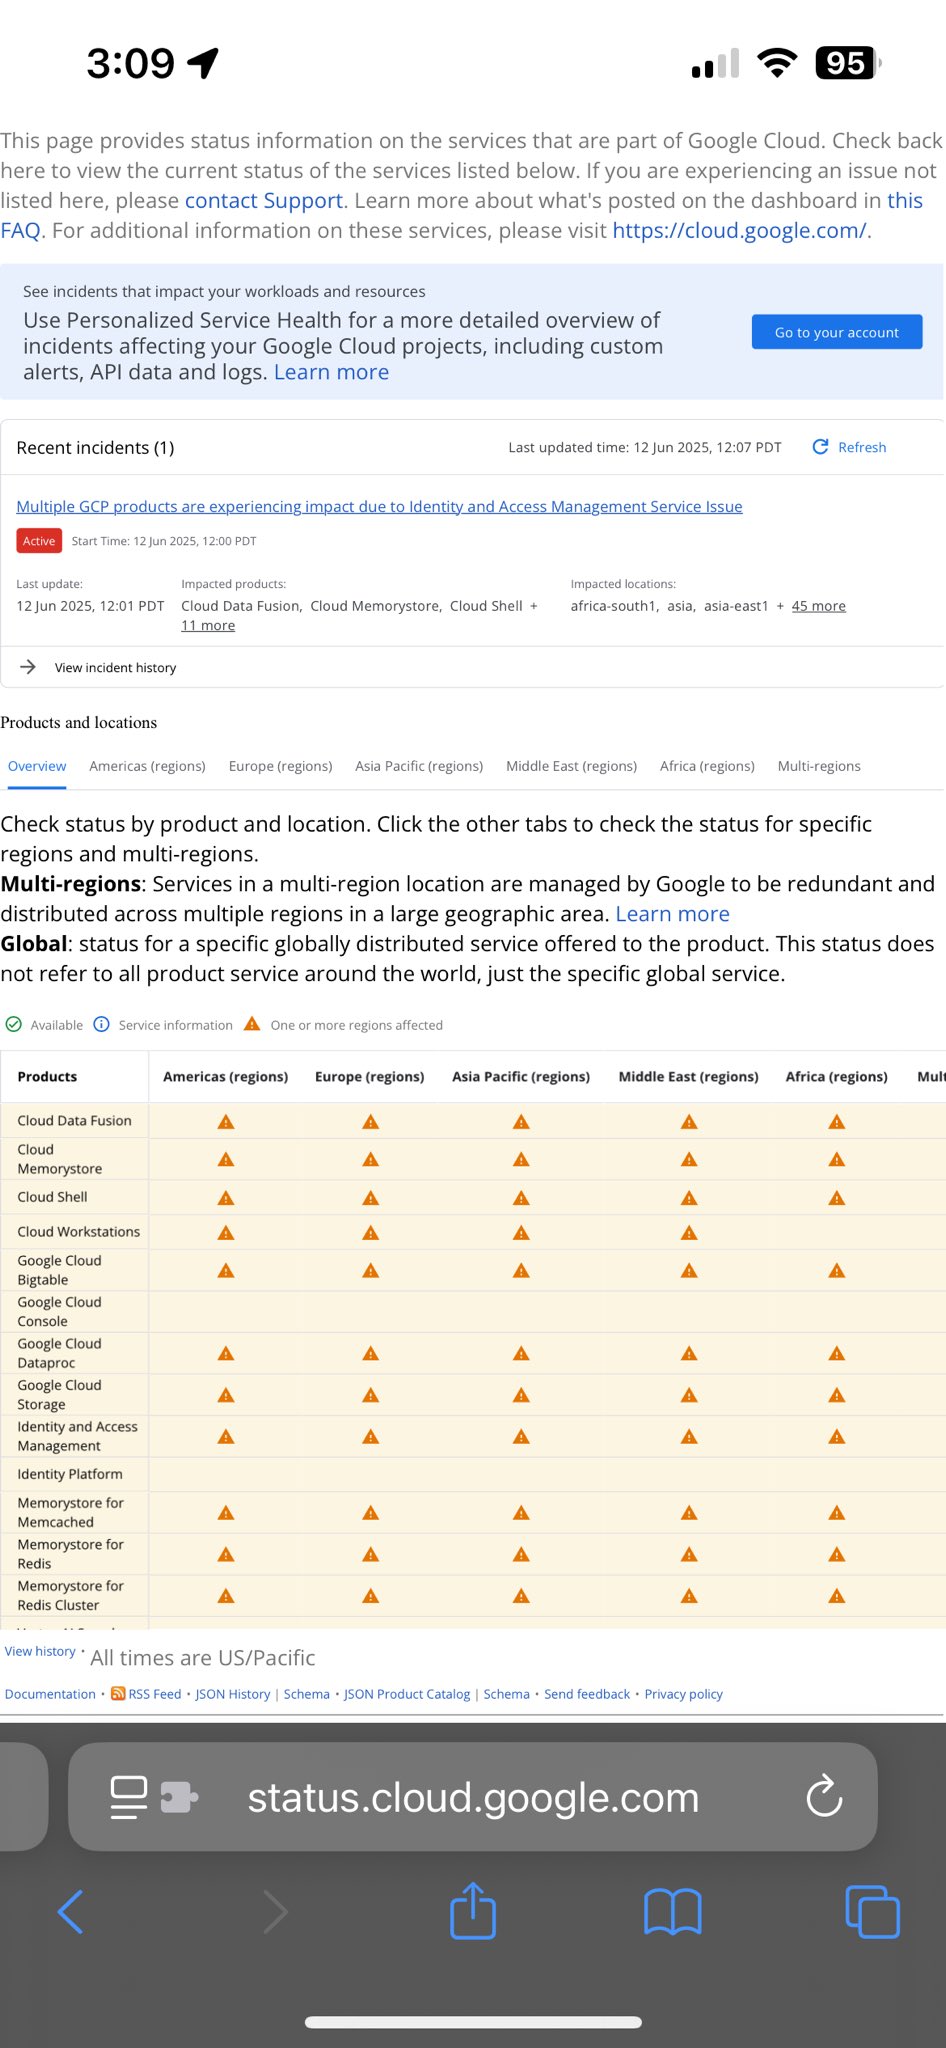Click Cloud Data Fusion Americas warning icon
This screenshot has width=946, height=2048.
[x=226, y=1122]
